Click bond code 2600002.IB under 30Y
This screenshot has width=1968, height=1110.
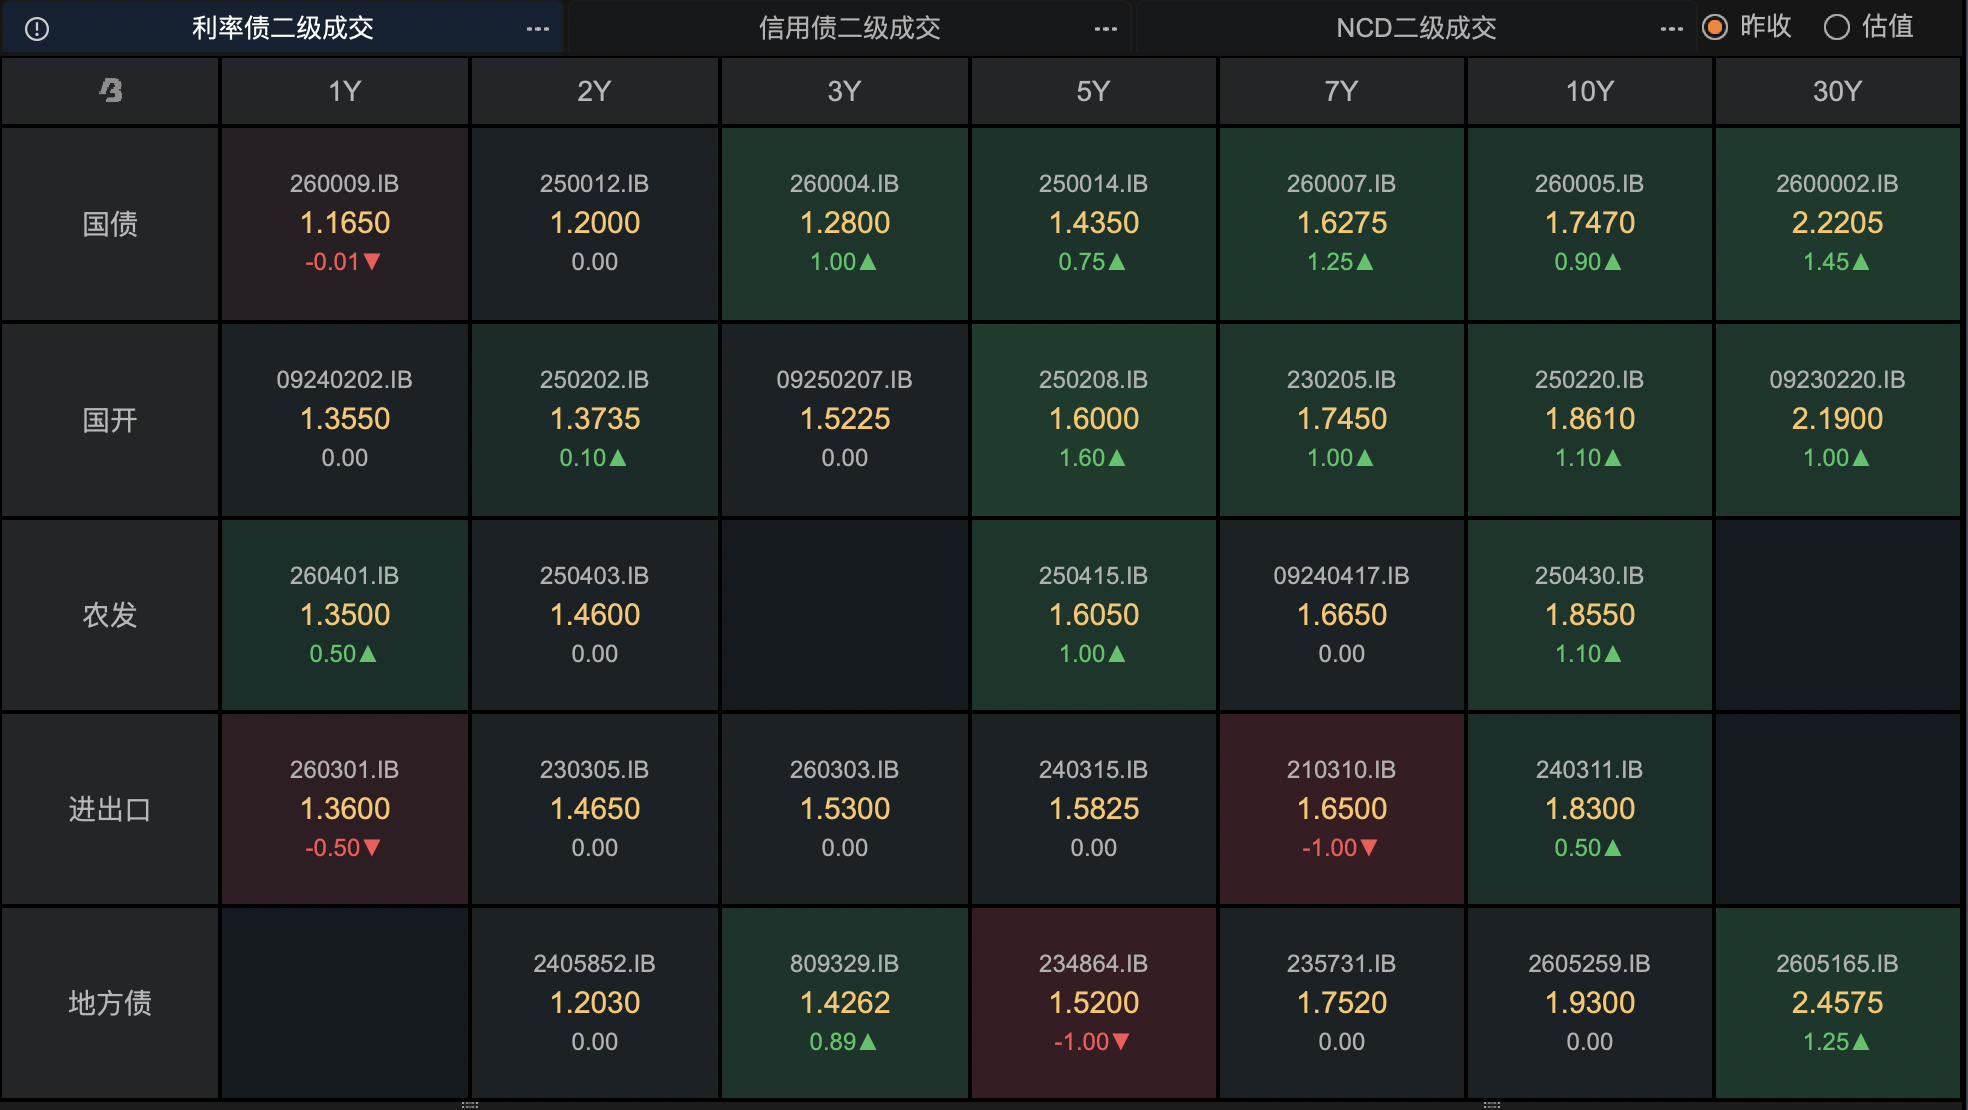pyautogui.click(x=1837, y=184)
